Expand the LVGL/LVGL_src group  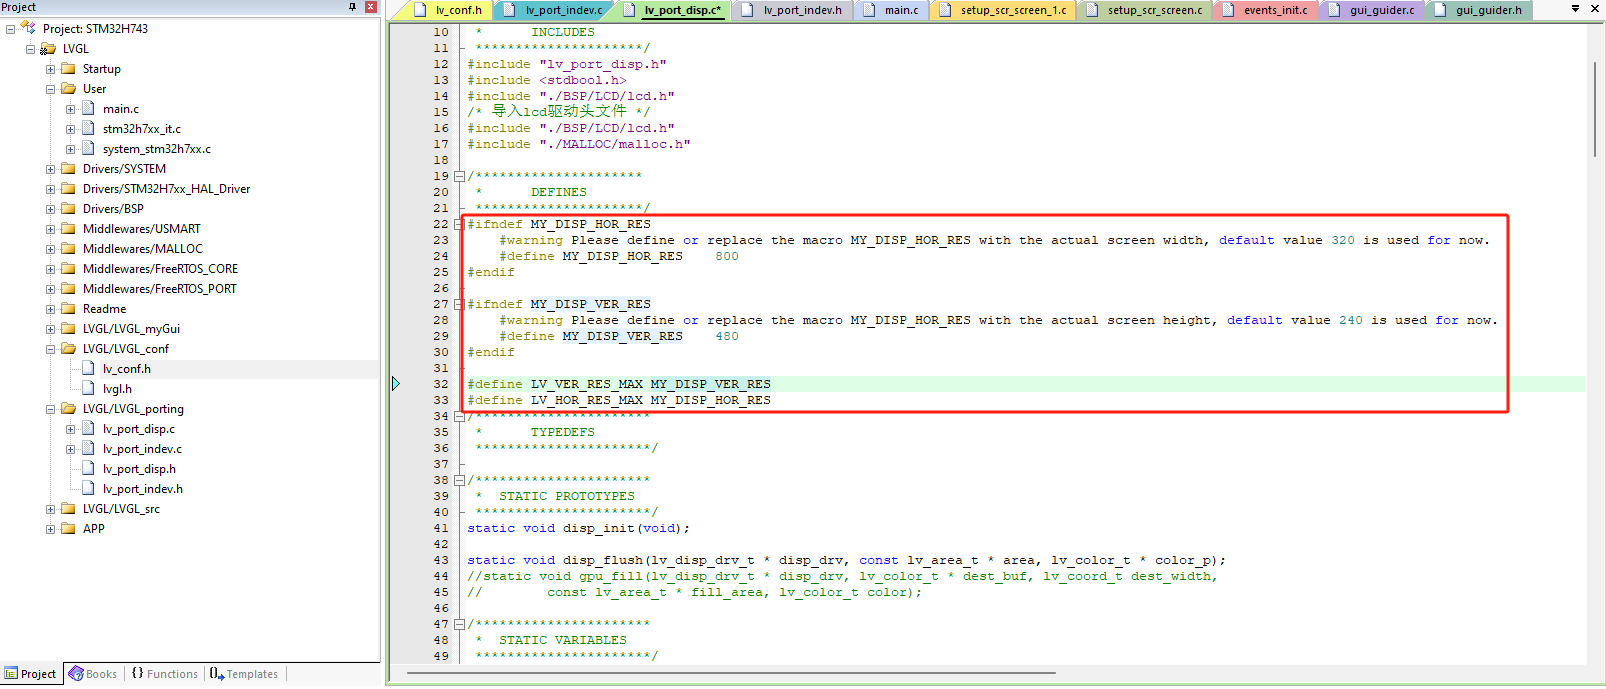click(50, 509)
